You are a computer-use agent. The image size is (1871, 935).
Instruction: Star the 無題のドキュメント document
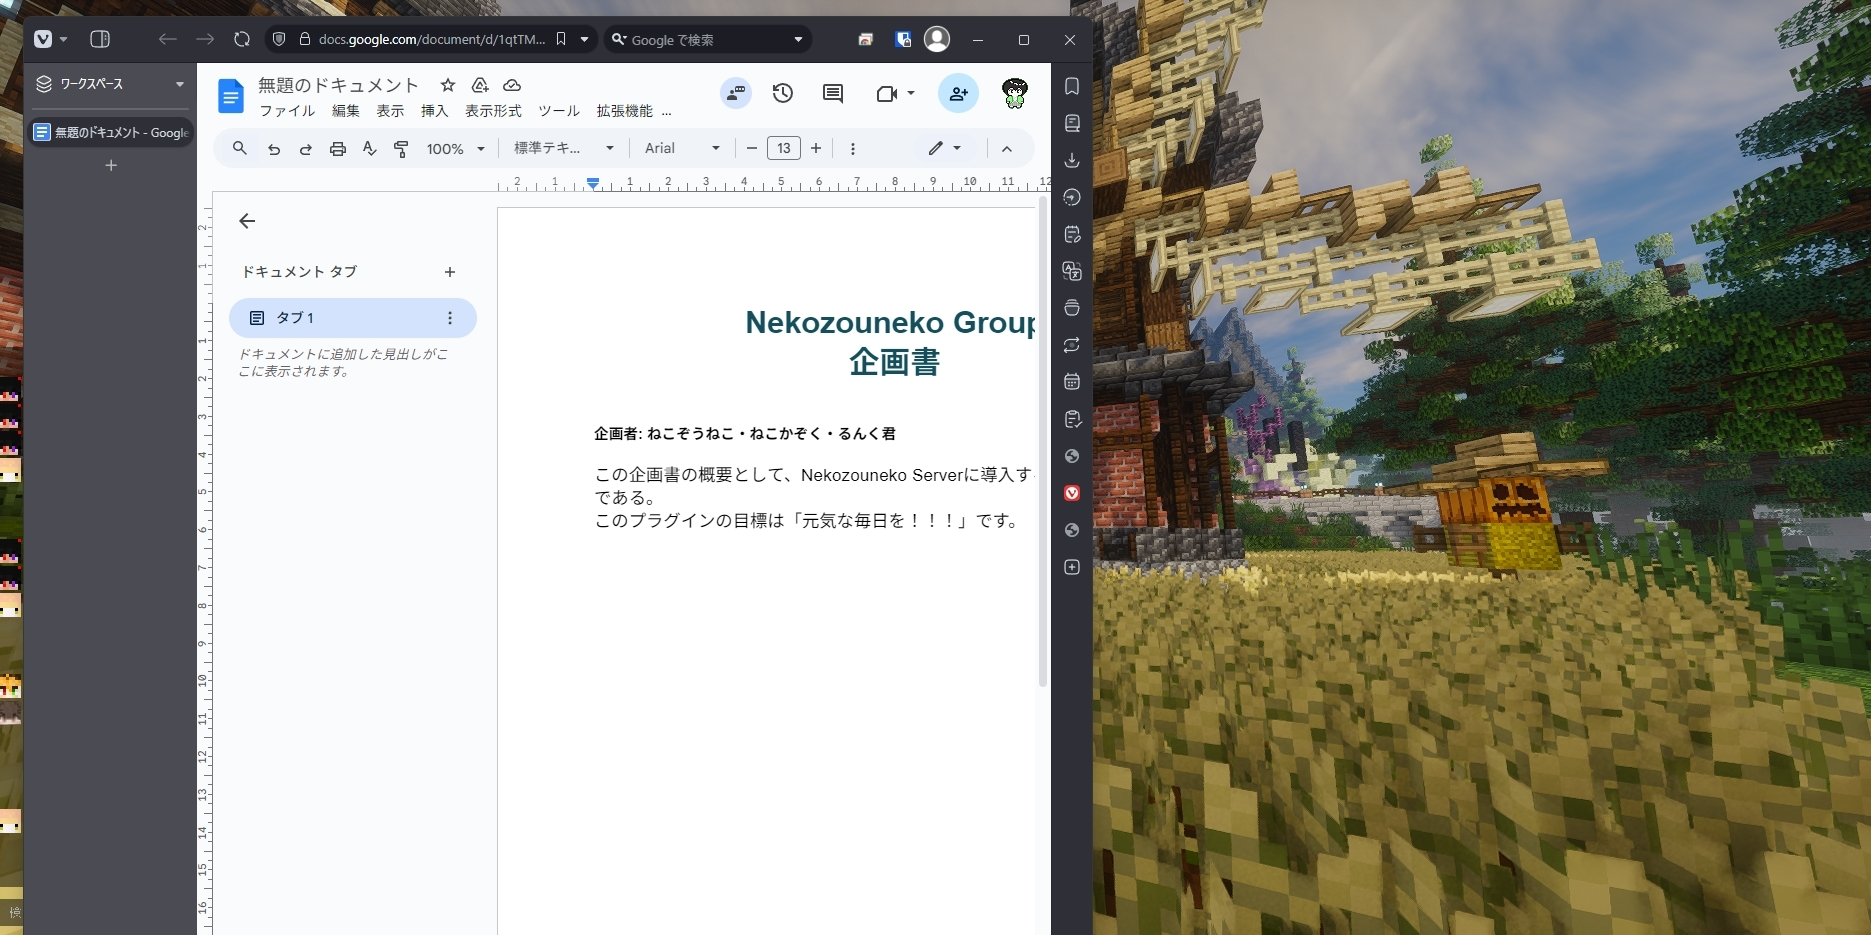click(447, 85)
